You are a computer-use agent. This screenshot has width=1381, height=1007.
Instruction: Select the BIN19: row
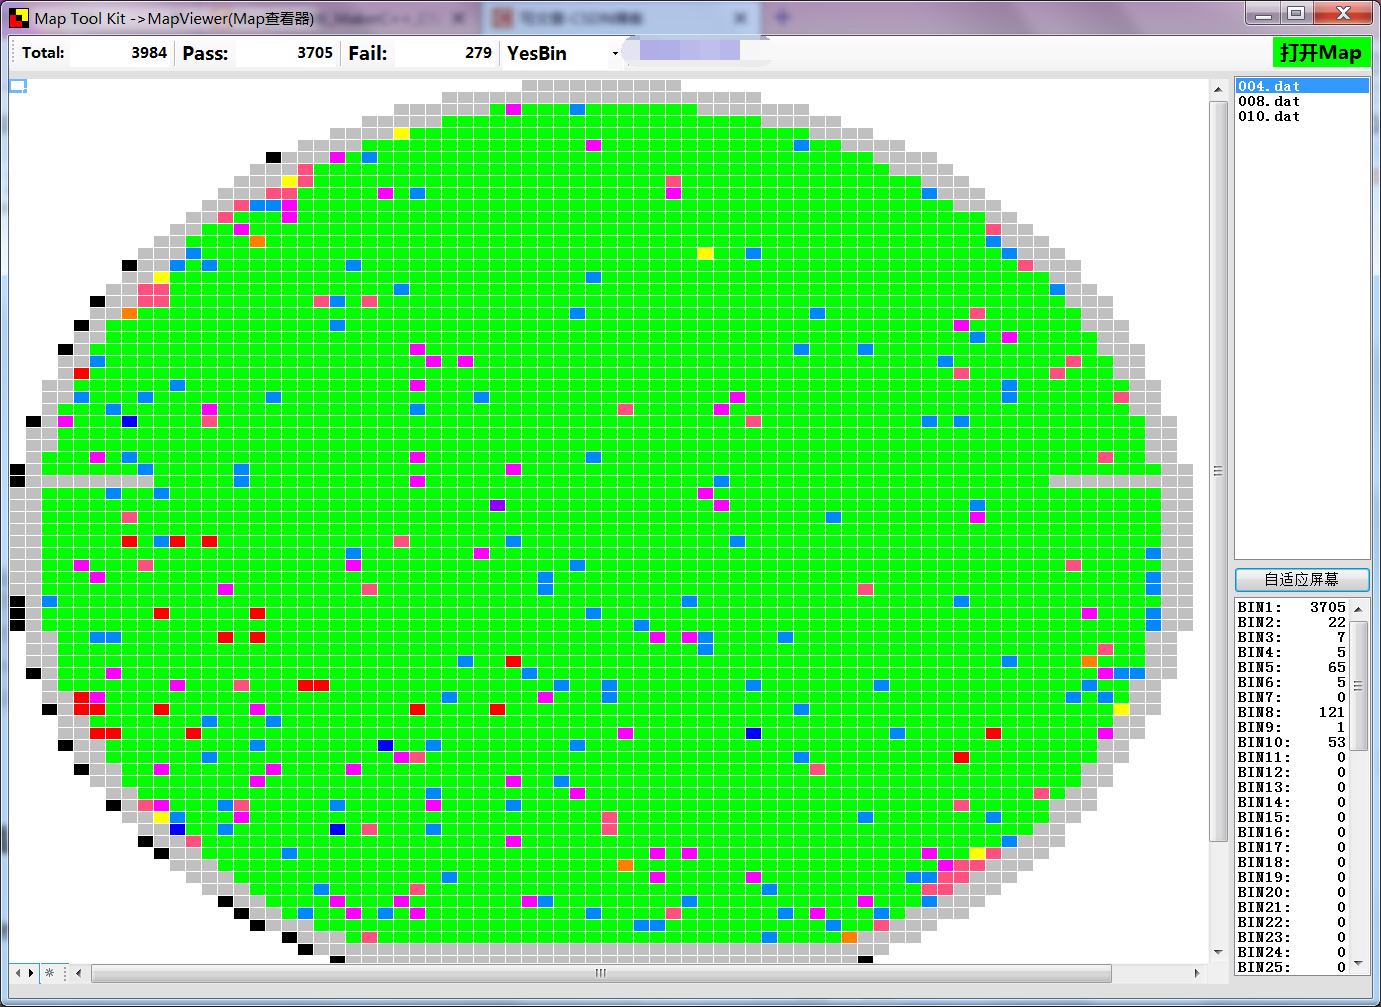point(1292,877)
